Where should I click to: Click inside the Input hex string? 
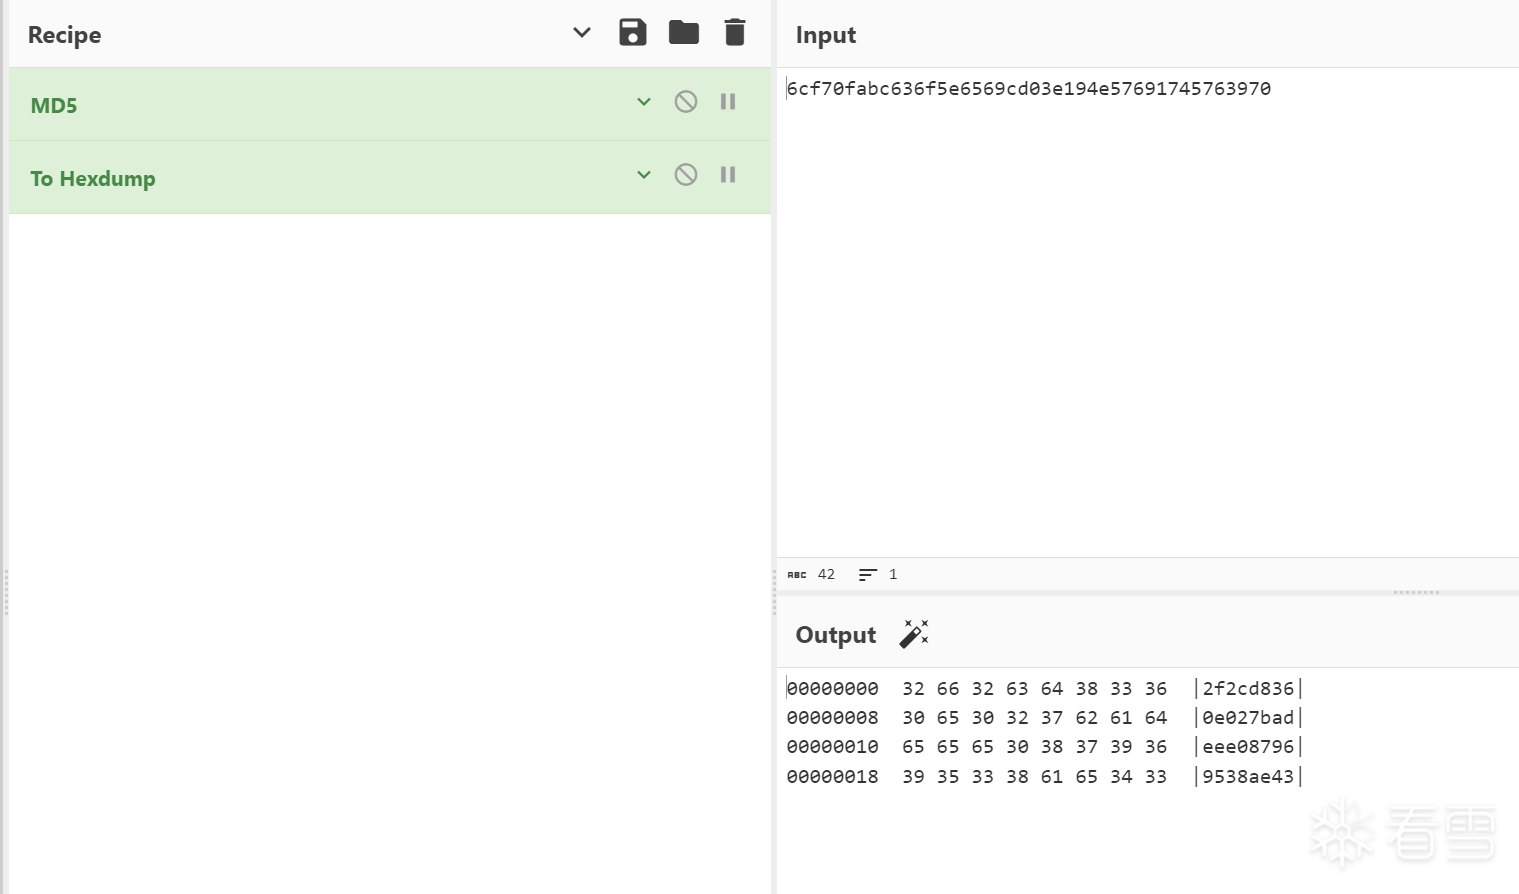point(1028,89)
